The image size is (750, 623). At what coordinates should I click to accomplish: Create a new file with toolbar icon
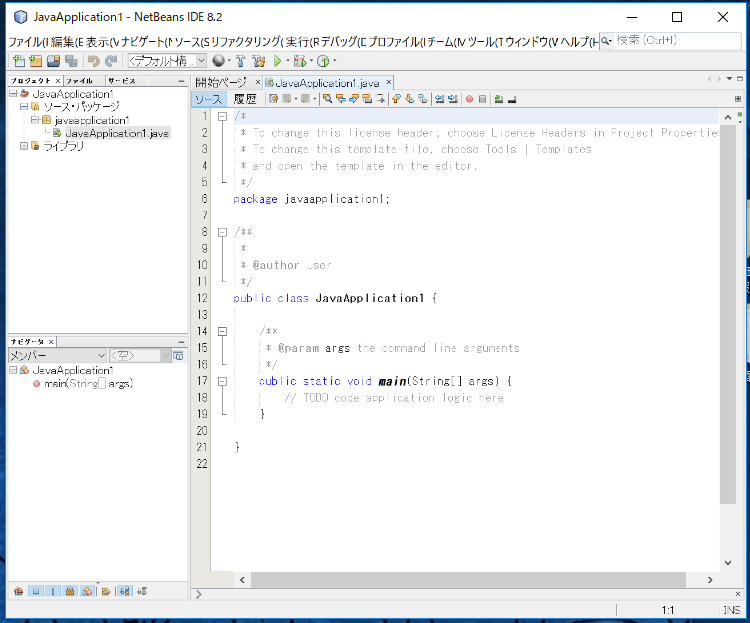pos(19,61)
